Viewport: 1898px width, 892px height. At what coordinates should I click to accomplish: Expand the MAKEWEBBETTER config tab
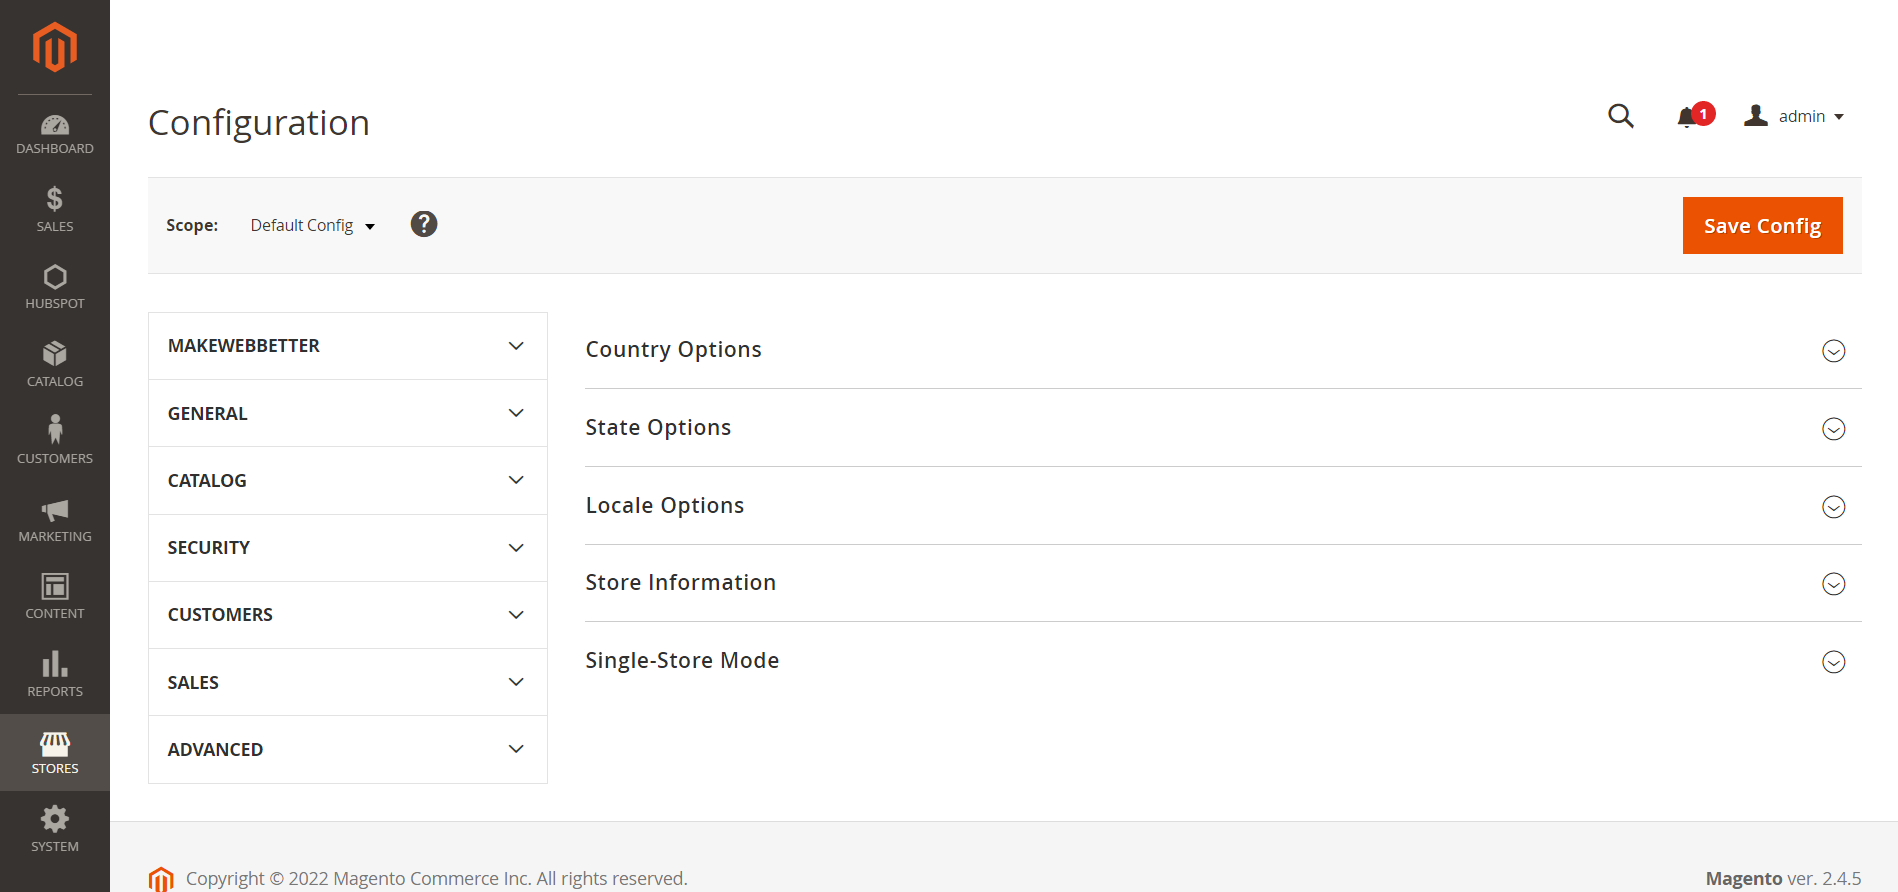[347, 346]
